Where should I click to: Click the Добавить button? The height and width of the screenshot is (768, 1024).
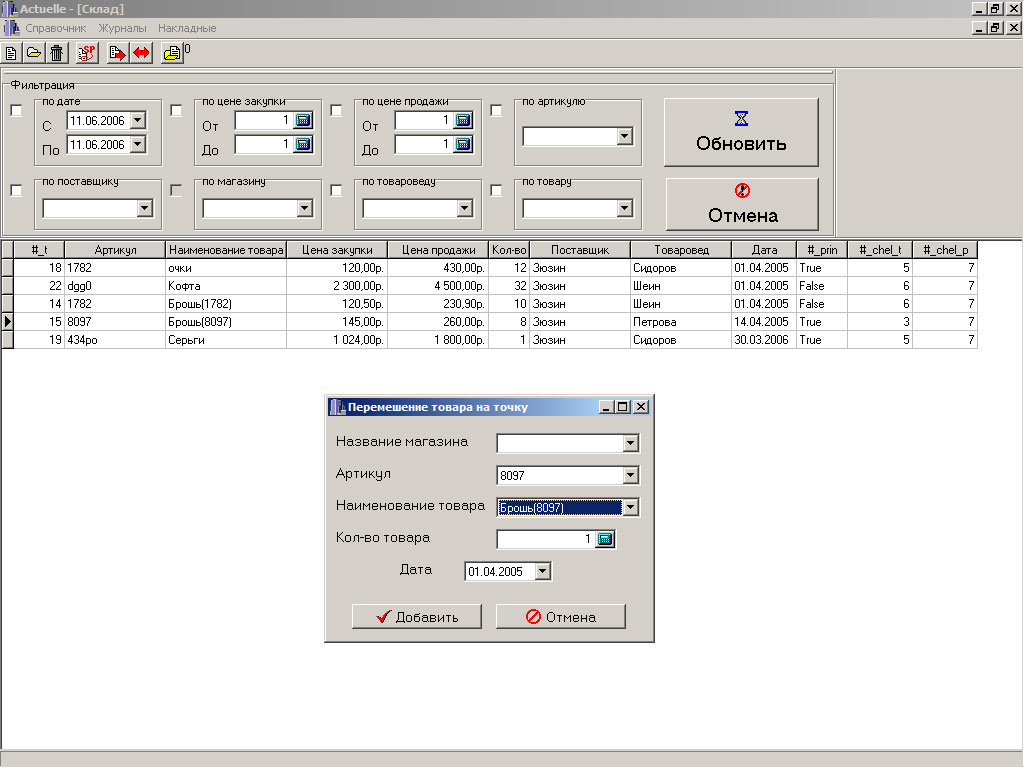point(417,617)
